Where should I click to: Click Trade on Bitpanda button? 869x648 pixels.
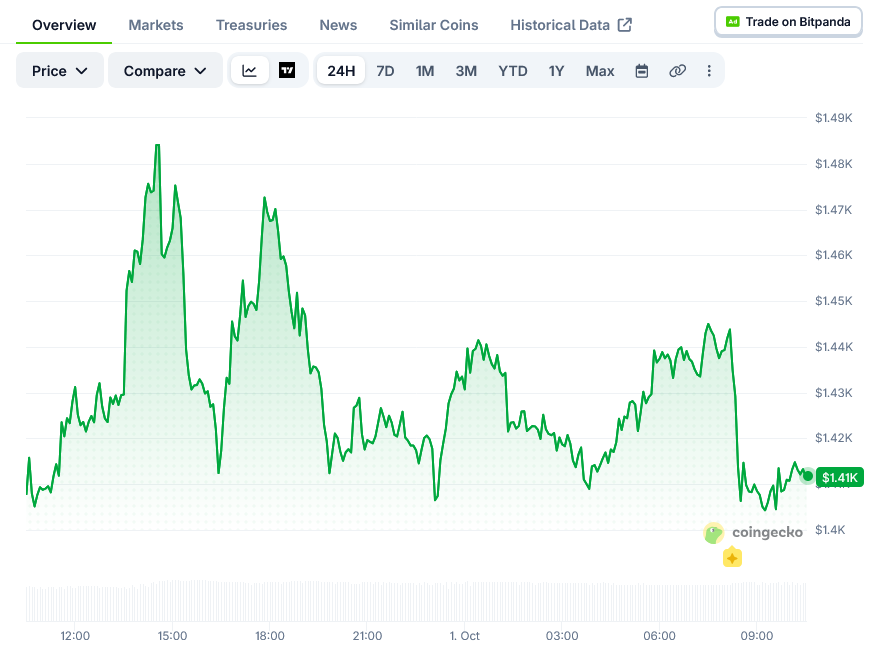click(788, 22)
